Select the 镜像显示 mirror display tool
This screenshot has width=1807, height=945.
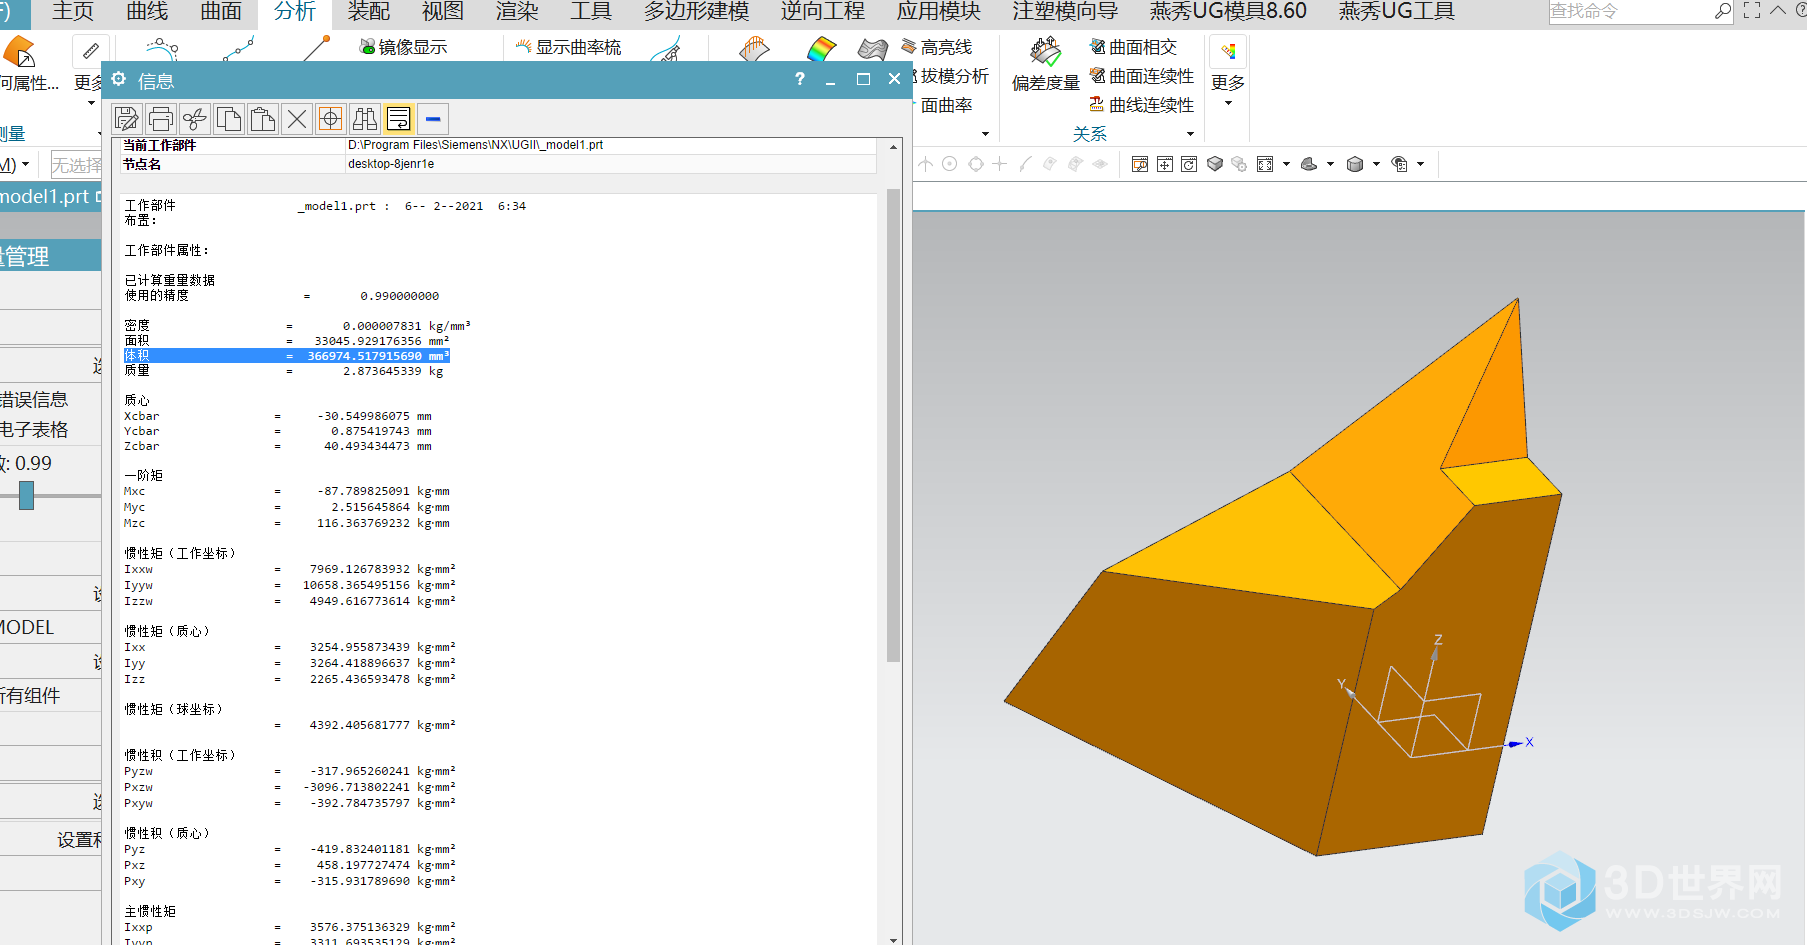[403, 47]
